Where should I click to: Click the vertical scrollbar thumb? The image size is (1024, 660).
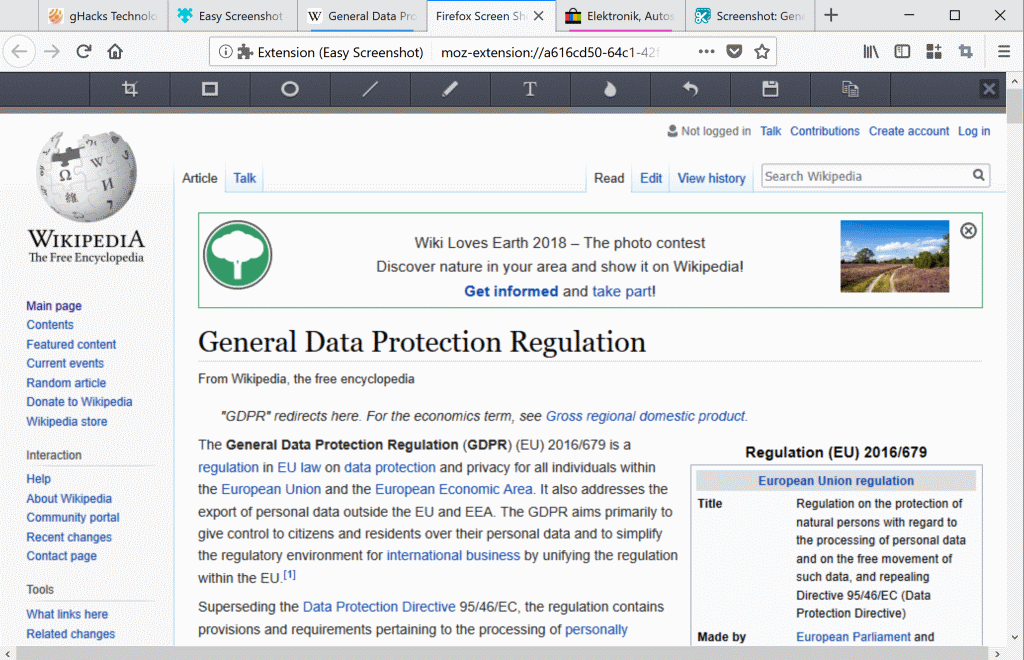[1014, 106]
